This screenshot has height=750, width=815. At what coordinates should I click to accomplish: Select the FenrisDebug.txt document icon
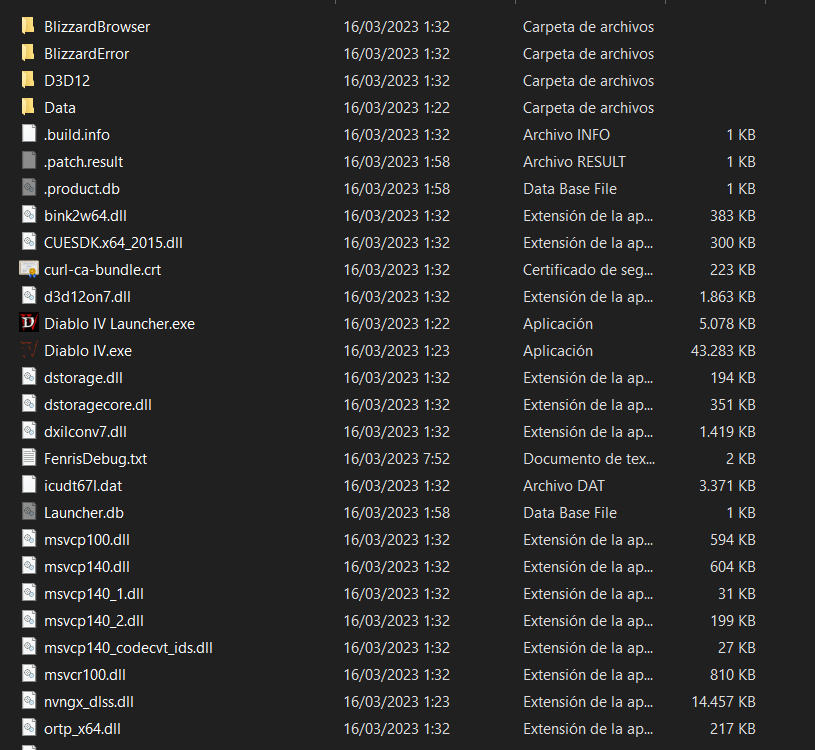[x=29, y=458]
